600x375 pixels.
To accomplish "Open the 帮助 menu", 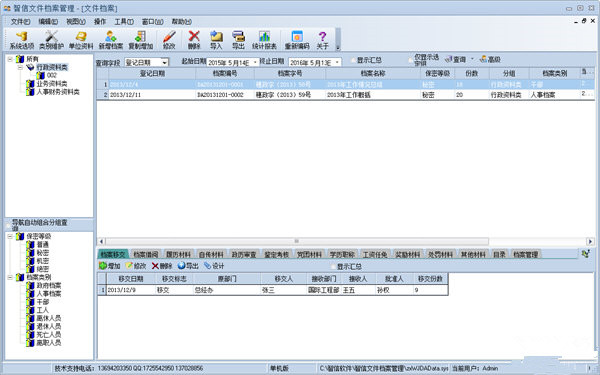I will pyautogui.click(x=181, y=22).
